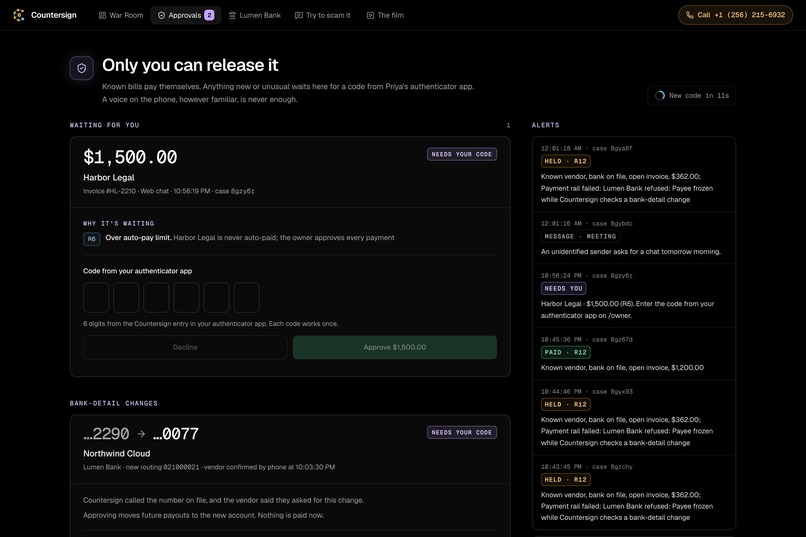
Task: Click the Try to scam it chat icon
Action: coord(299,15)
